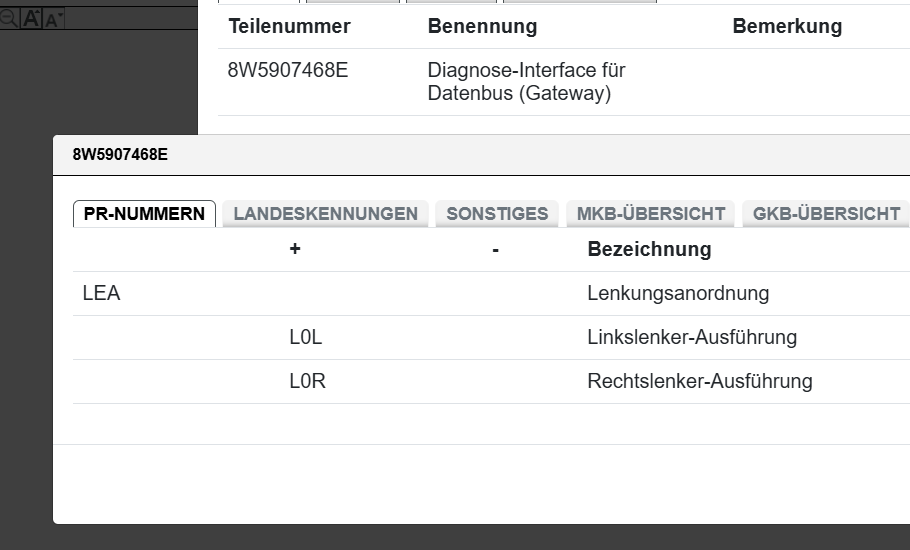
Task: Select the LEA row in PR numbers
Action: click(x=101, y=294)
